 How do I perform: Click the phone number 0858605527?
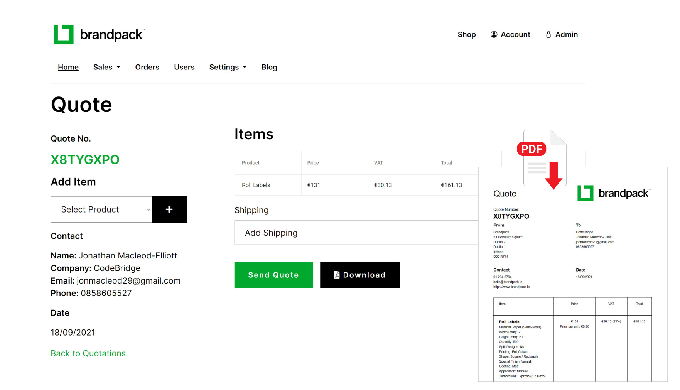[x=106, y=293]
